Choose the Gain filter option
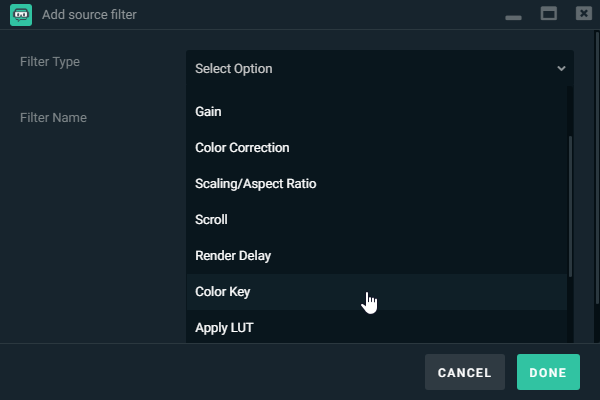Image resolution: width=600 pixels, height=400 pixels. pos(209,112)
